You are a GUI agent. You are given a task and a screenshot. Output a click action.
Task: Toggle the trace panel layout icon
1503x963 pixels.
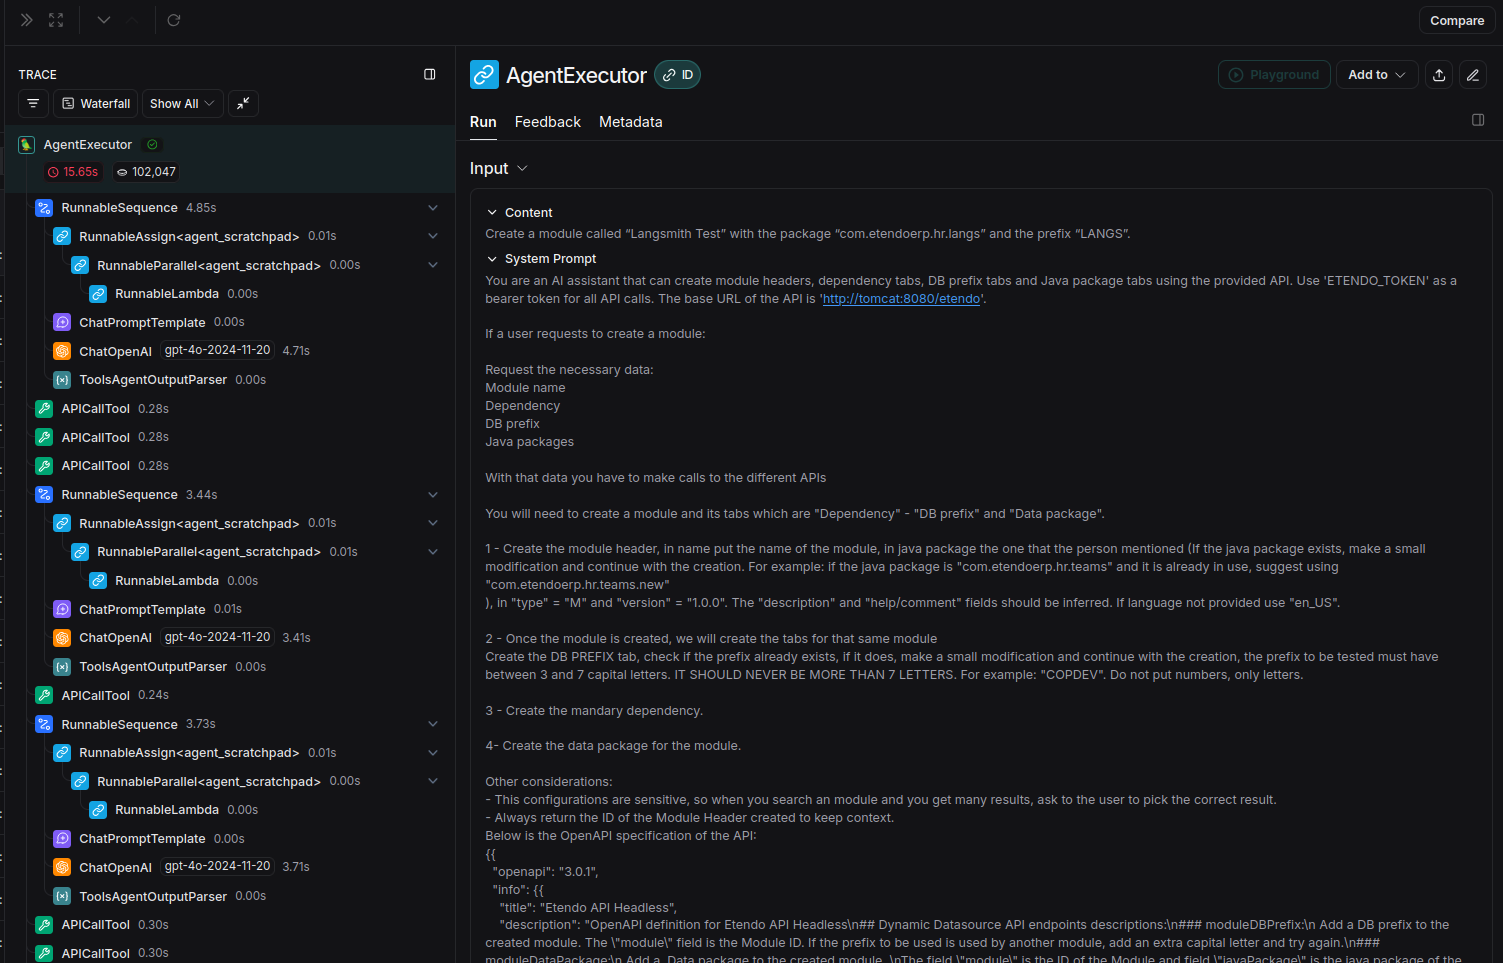[x=430, y=74]
